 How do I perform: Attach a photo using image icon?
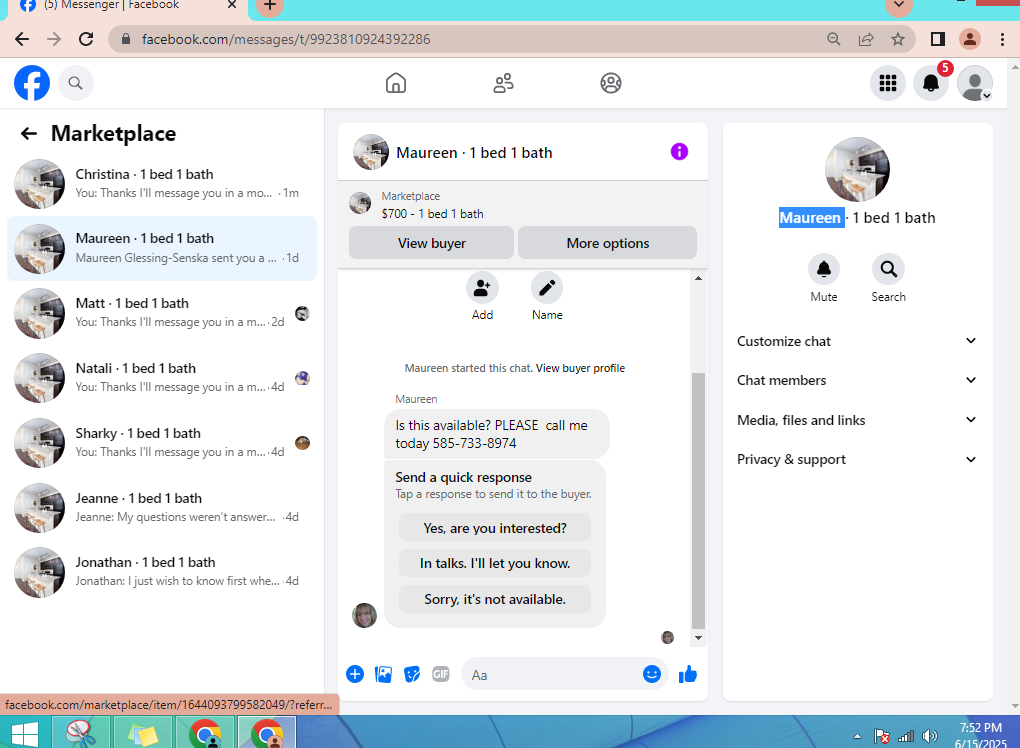coord(383,675)
